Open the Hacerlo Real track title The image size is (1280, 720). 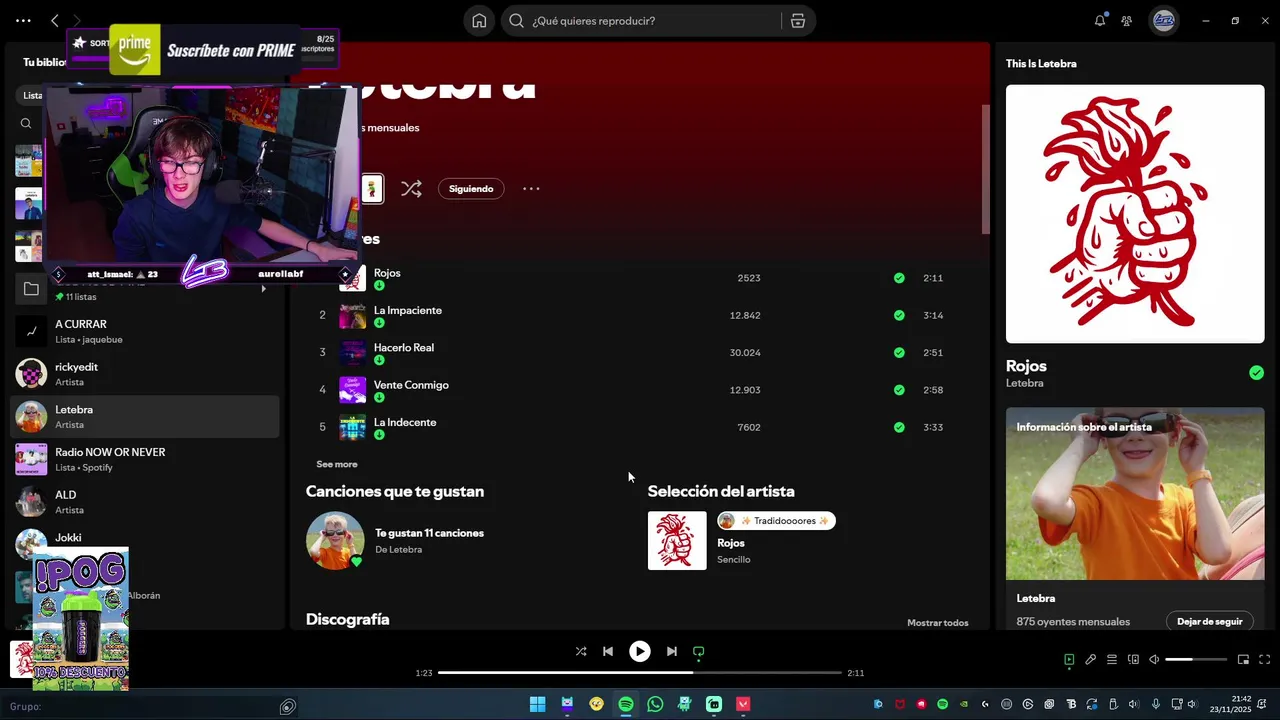click(x=404, y=348)
